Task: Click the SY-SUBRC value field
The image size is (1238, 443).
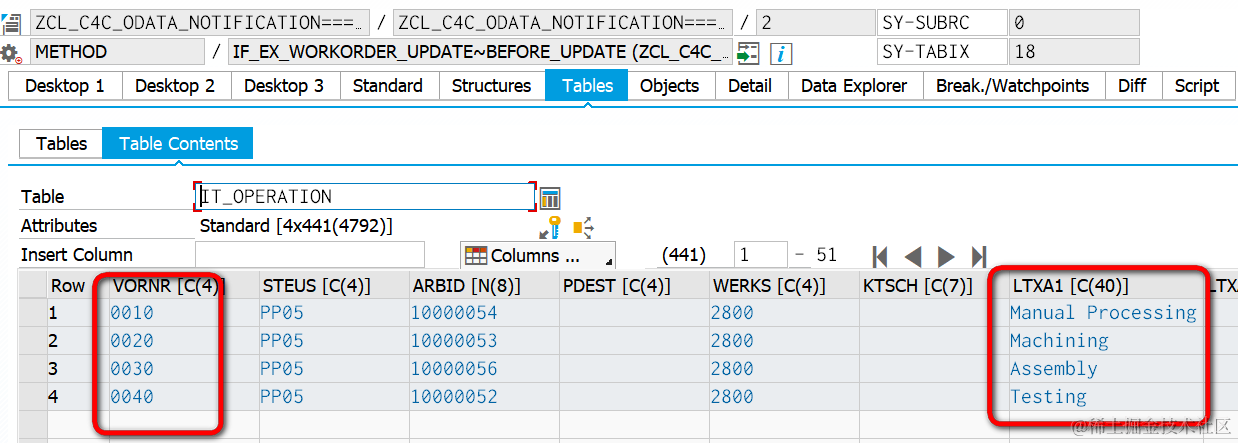Action: [1074, 22]
